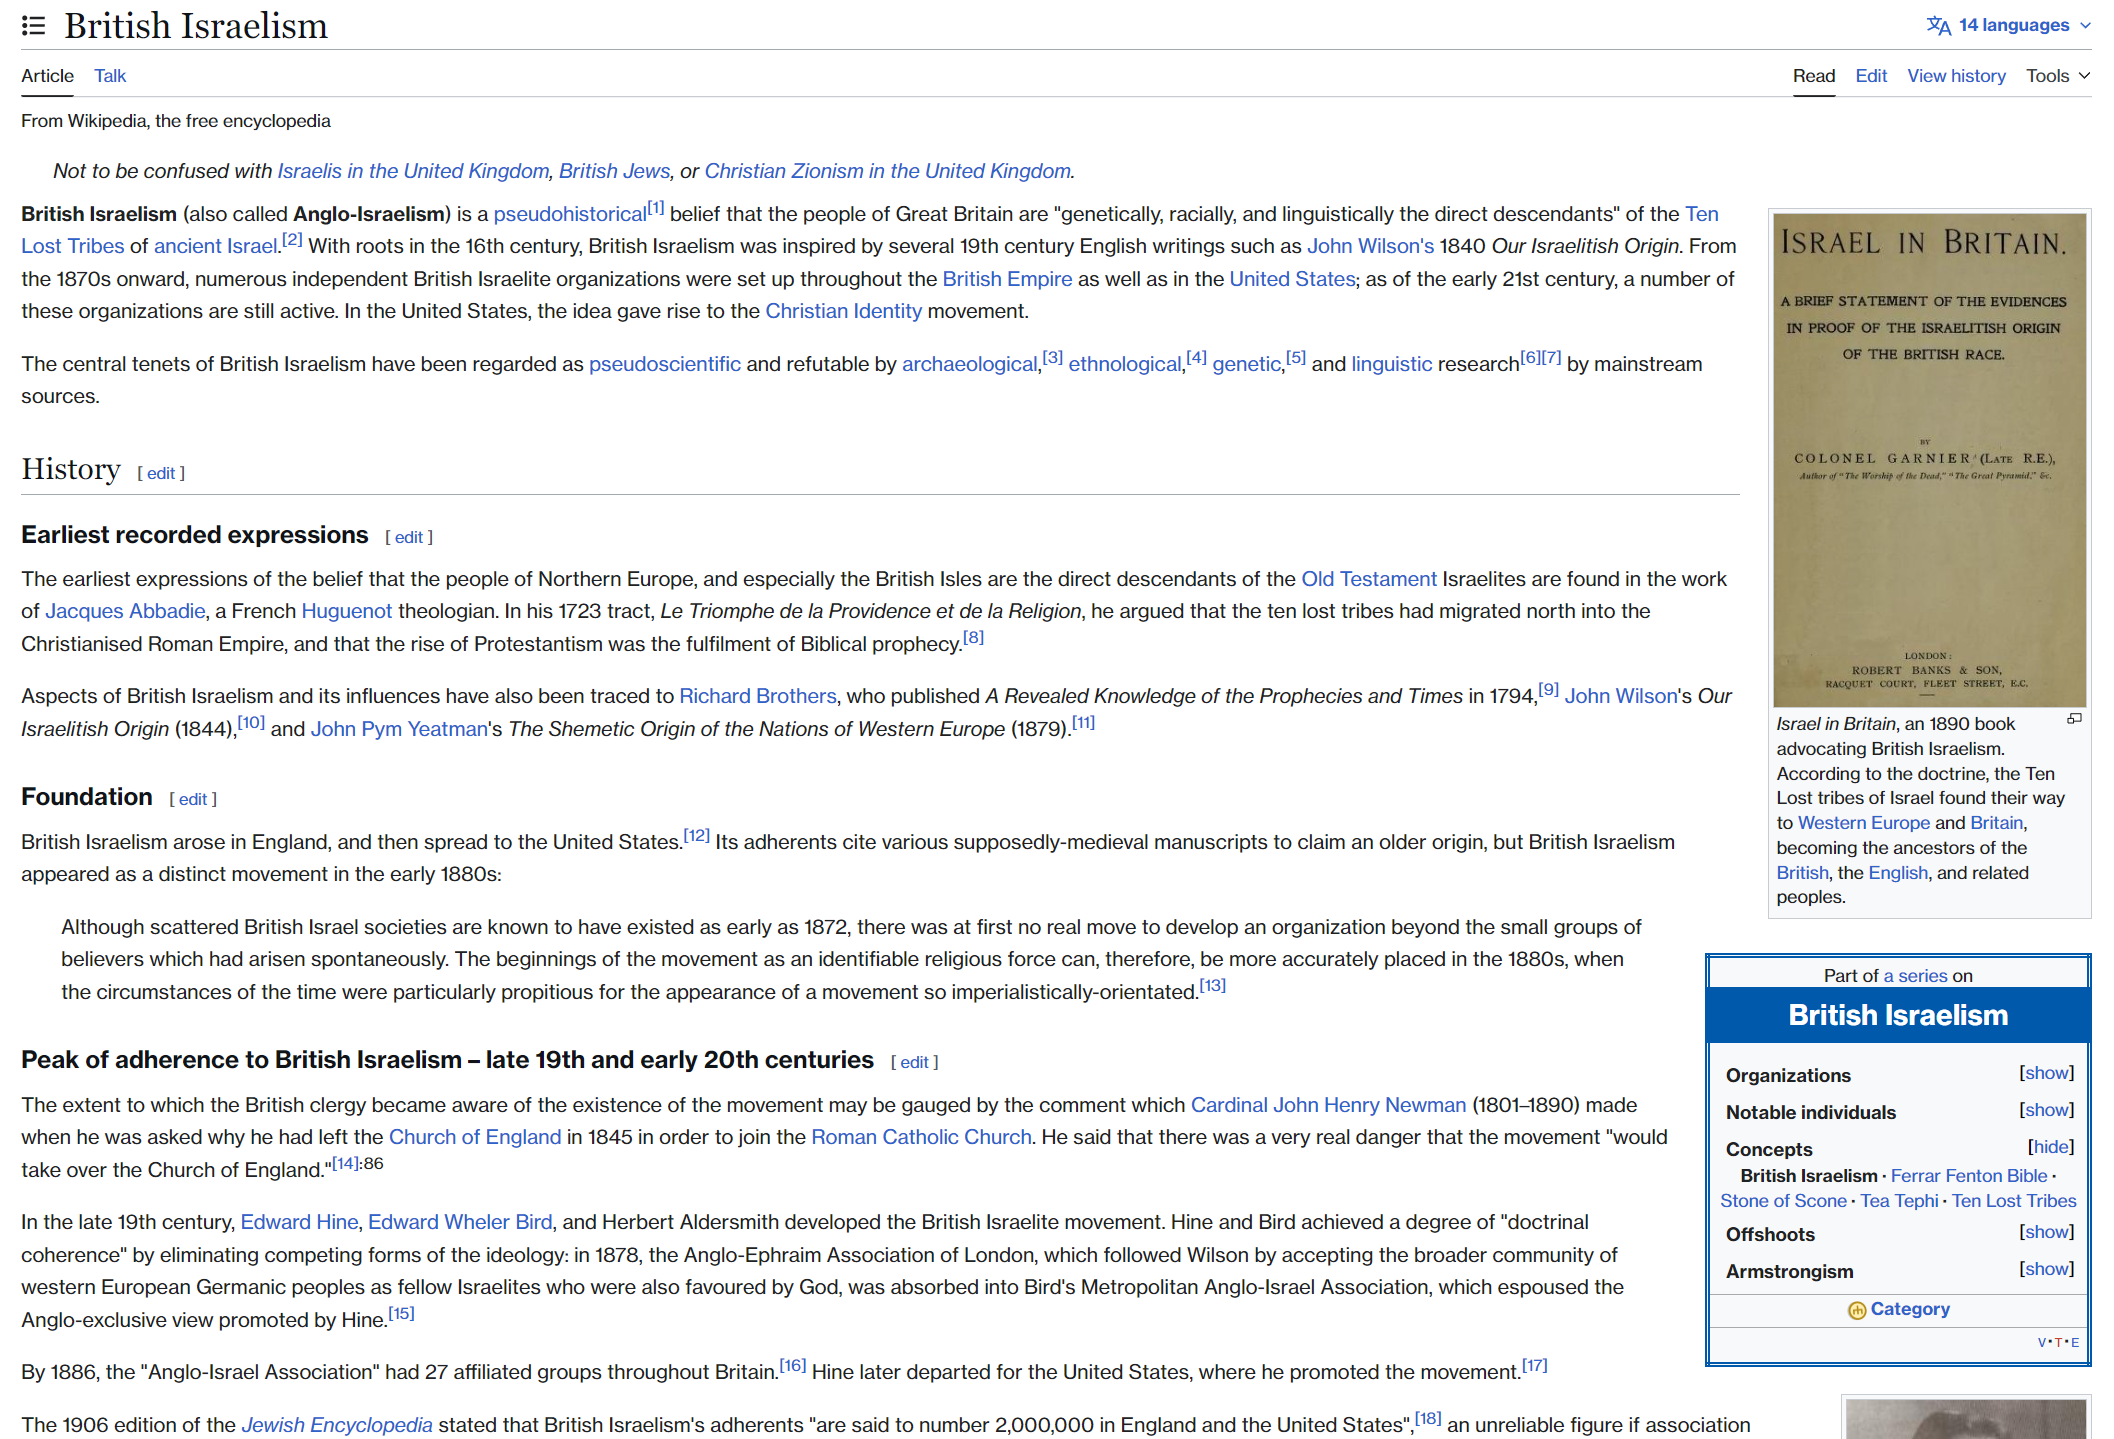The height and width of the screenshot is (1439, 2114).
Task: Click the V view-template link
Action: point(2042,1343)
